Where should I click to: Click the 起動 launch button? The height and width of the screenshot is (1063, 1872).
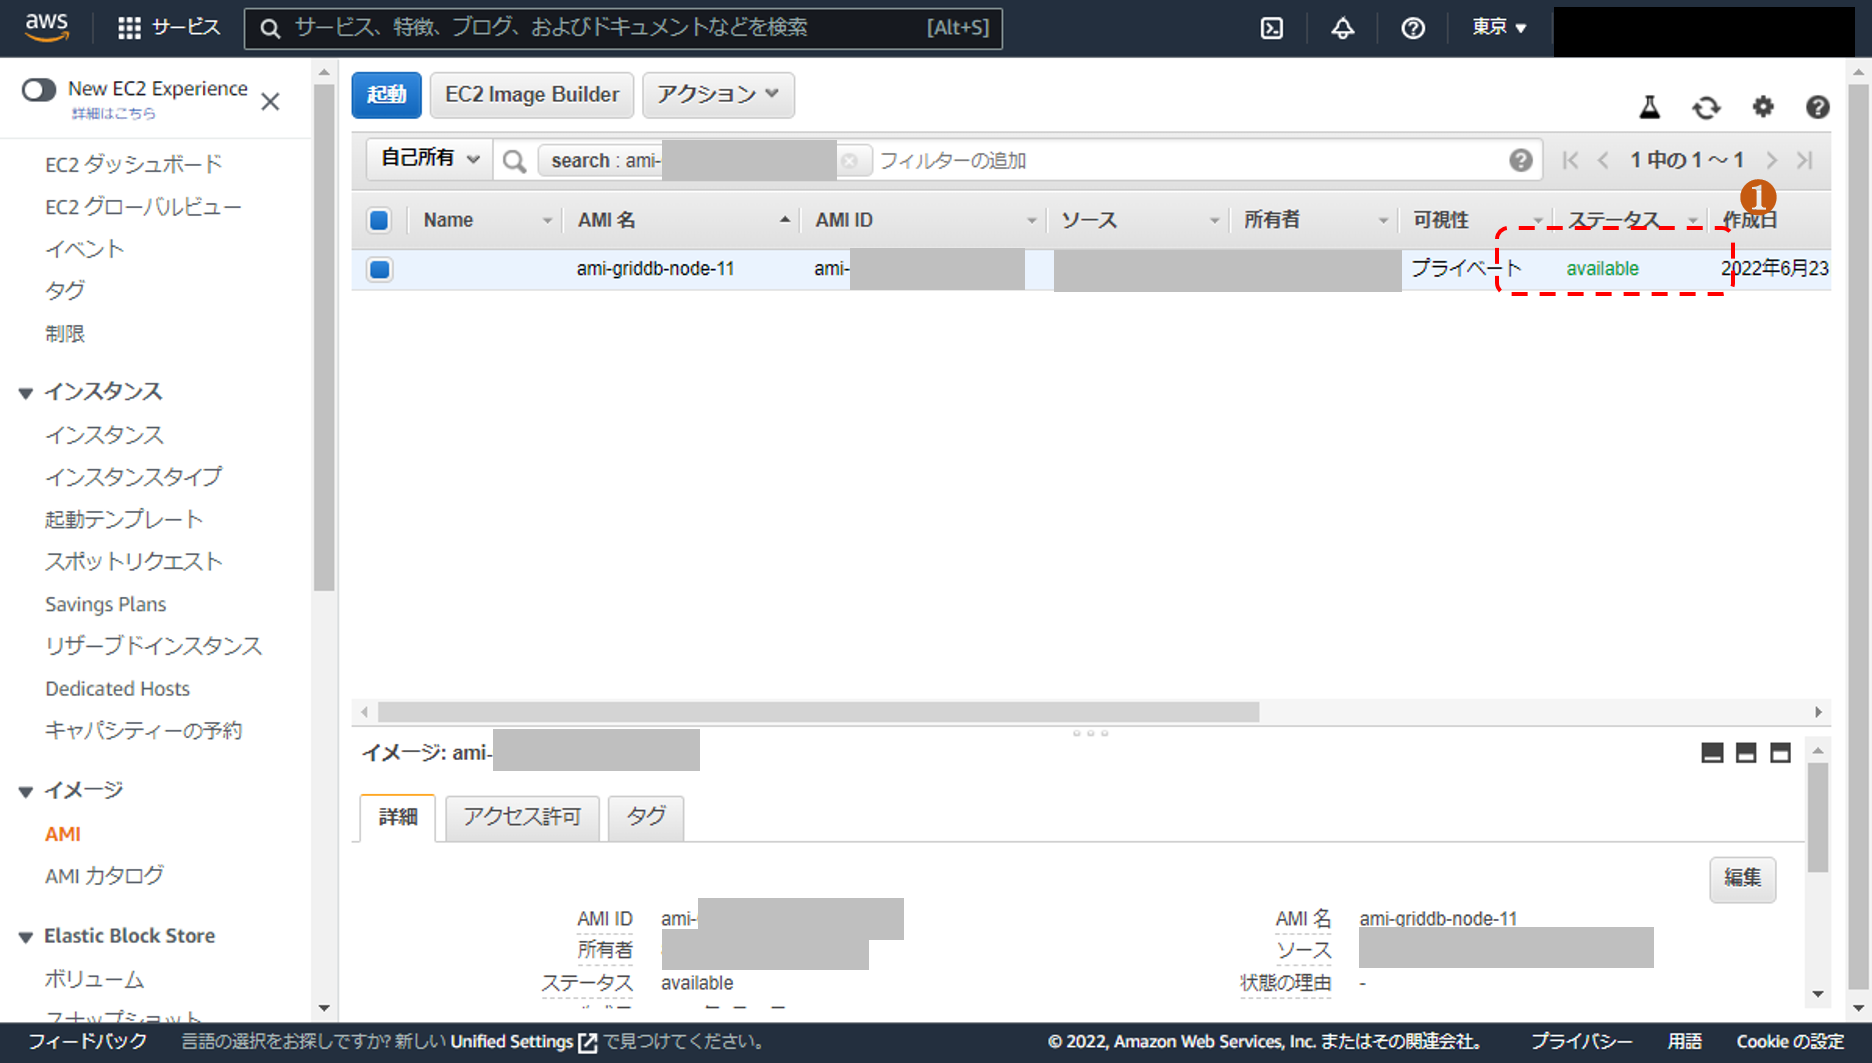point(386,95)
